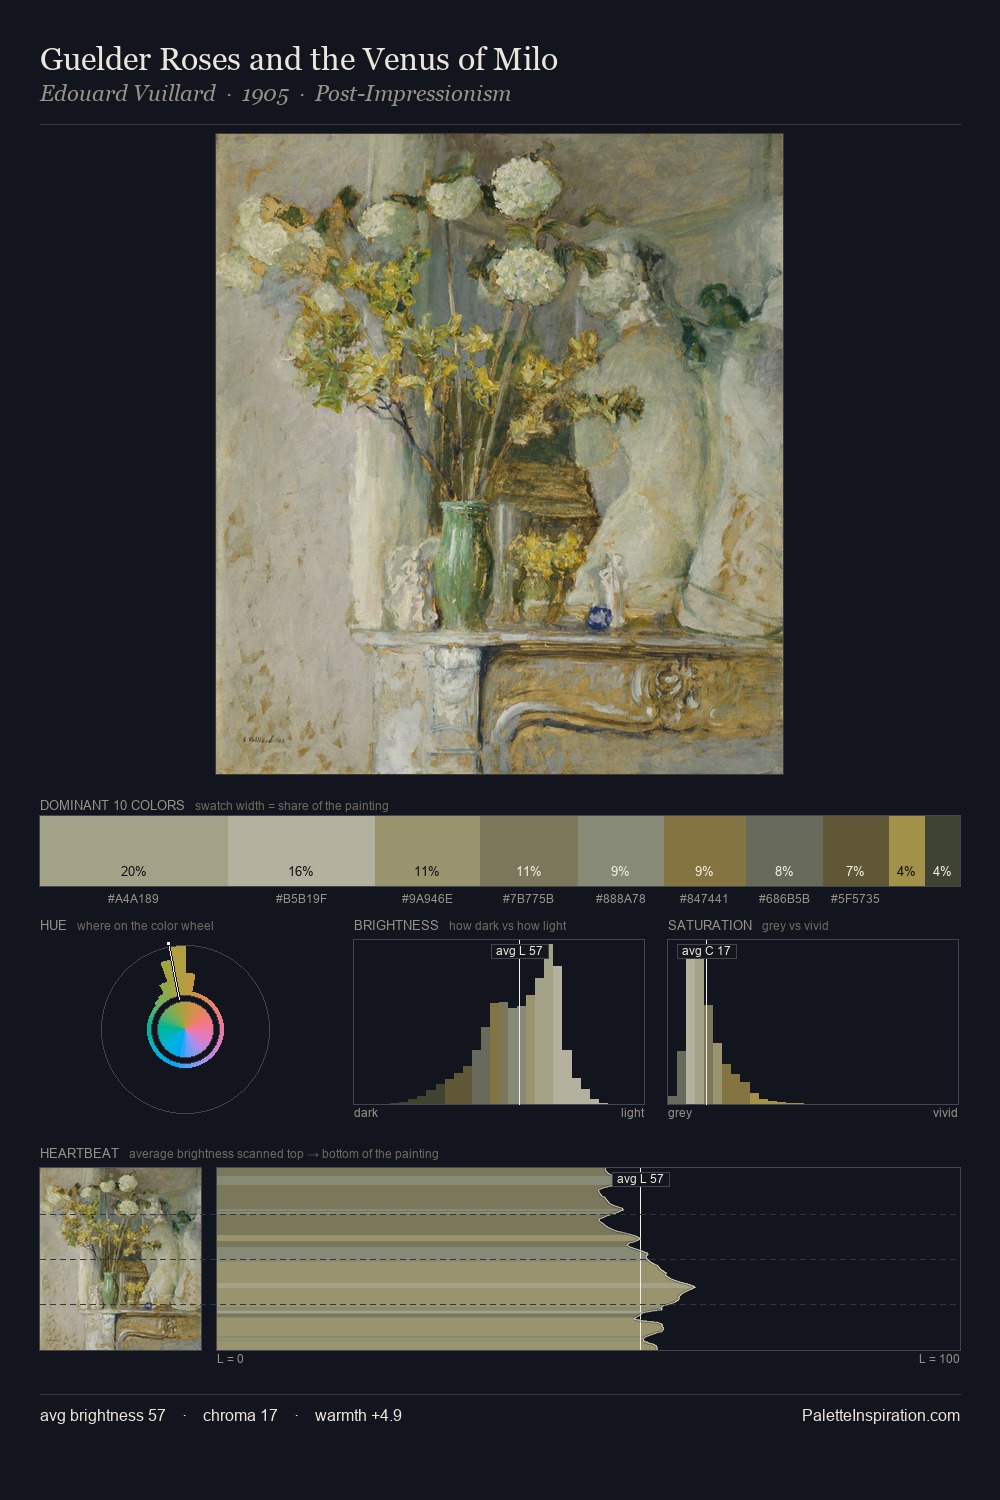Screen dimensions: 1000x1500
Task: Pick the 11% swatch above #9A946E
Action: point(427,850)
